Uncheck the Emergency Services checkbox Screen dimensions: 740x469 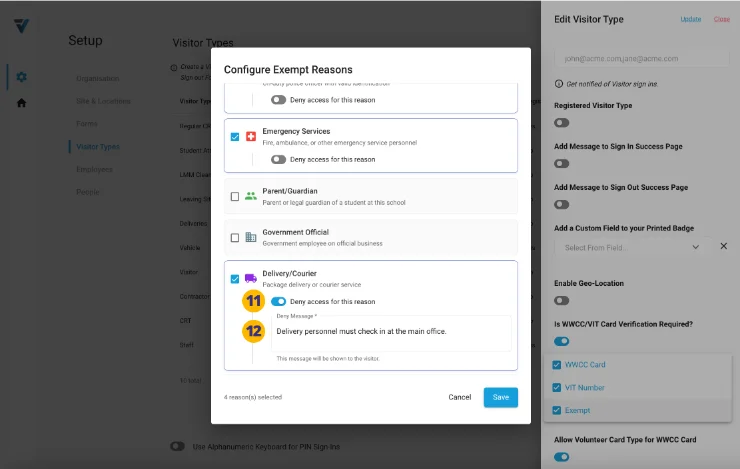coord(235,137)
